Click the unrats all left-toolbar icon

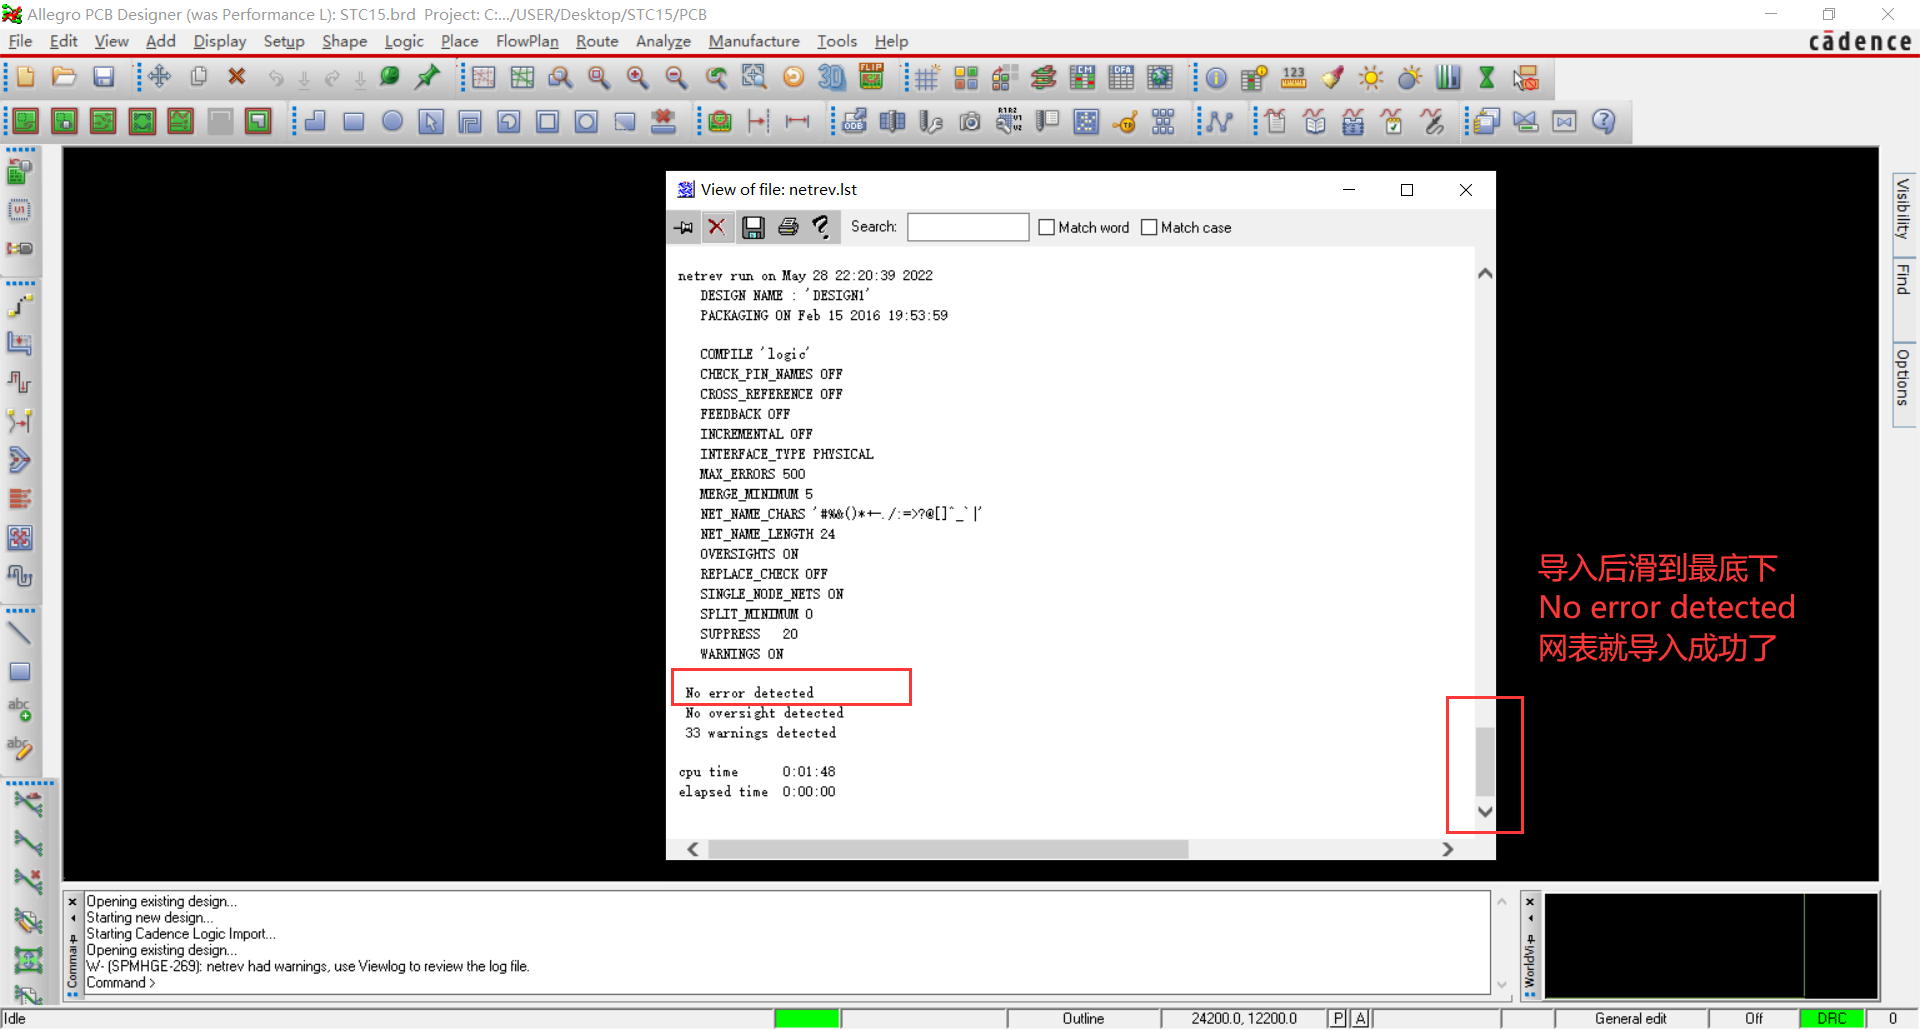pos(28,882)
